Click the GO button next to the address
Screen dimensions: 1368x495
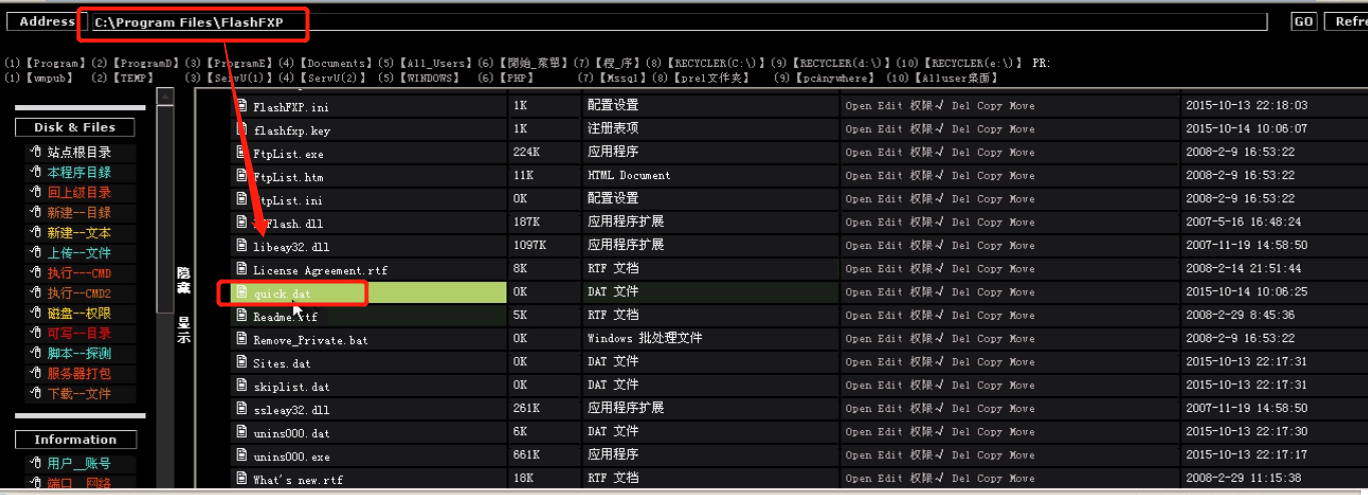coord(1304,21)
